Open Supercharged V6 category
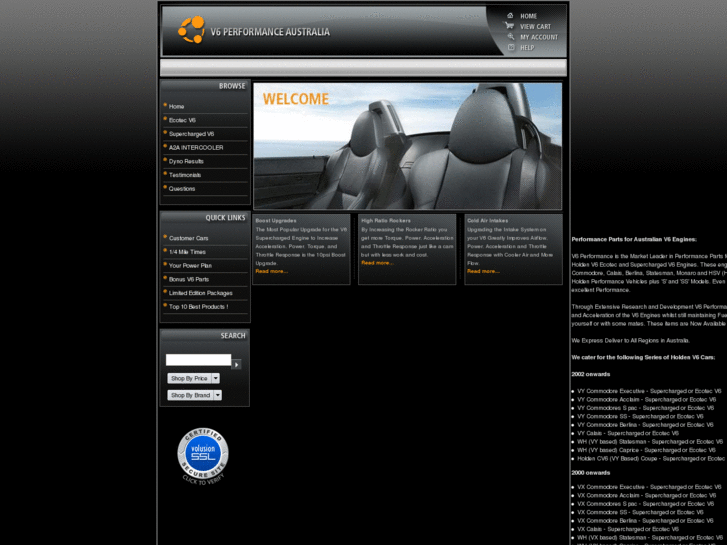727x545 pixels. coord(191,134)
